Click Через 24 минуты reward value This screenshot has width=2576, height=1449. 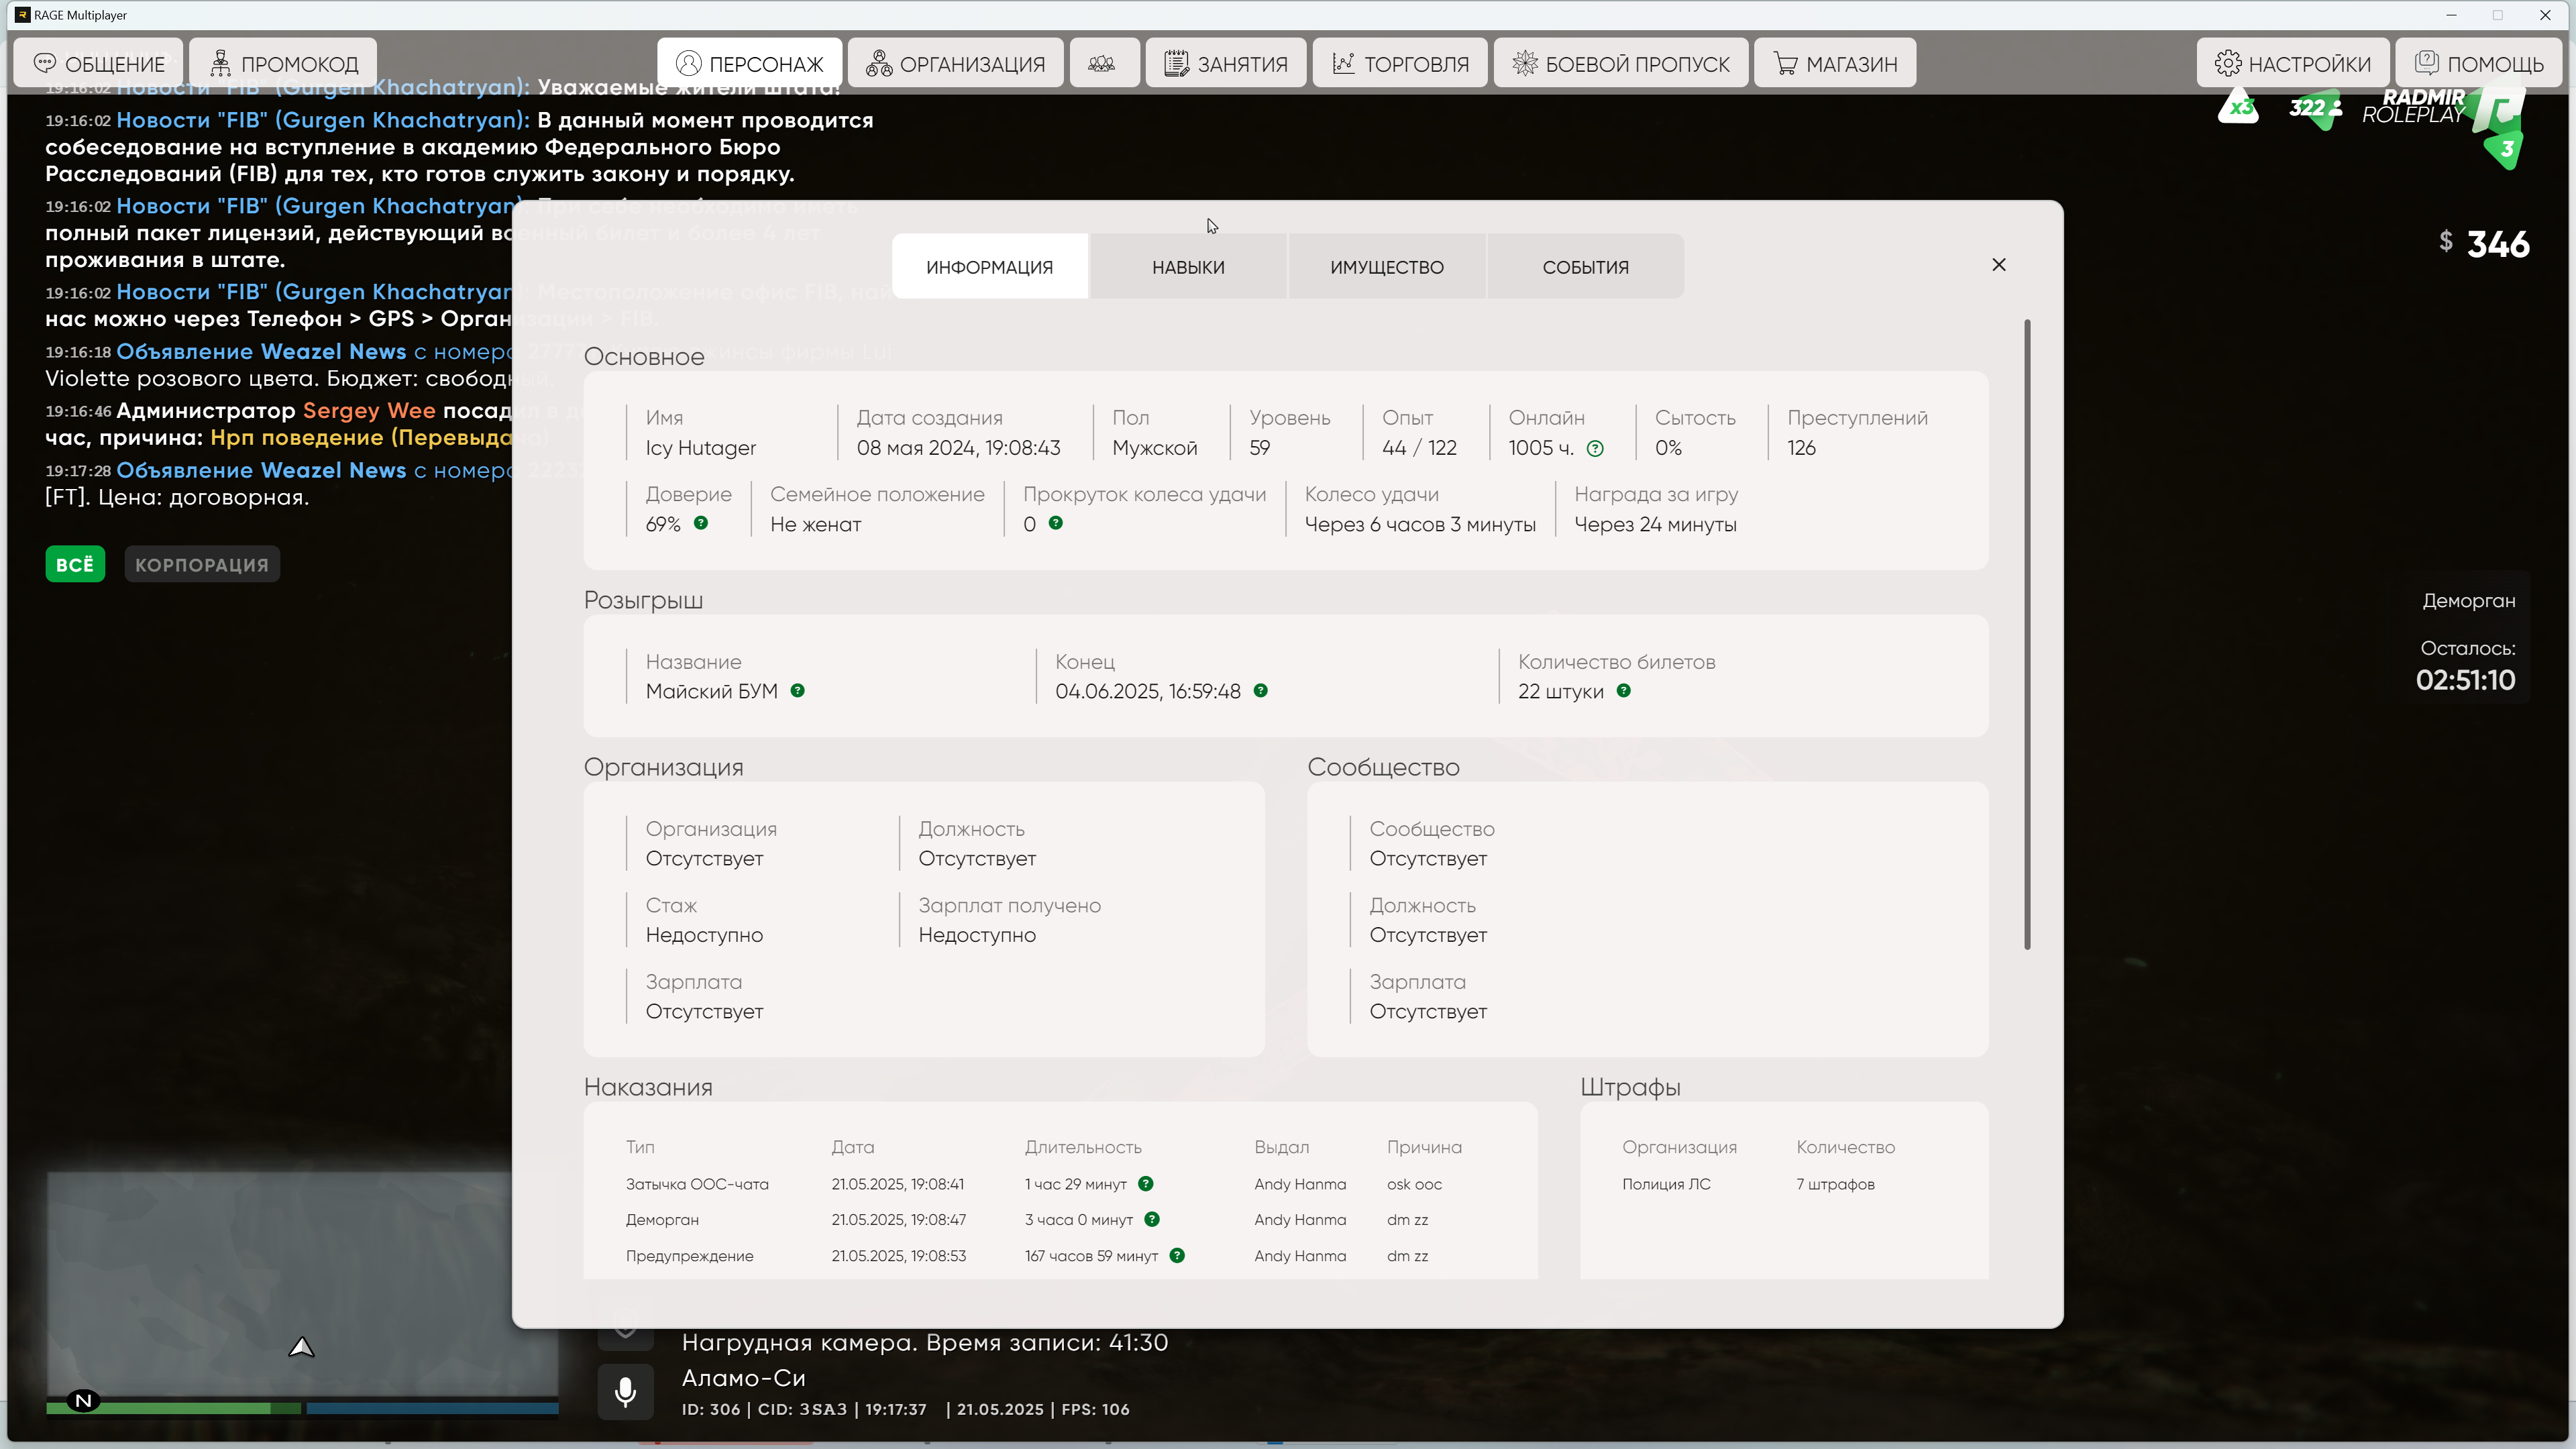tap(1655, 525)
